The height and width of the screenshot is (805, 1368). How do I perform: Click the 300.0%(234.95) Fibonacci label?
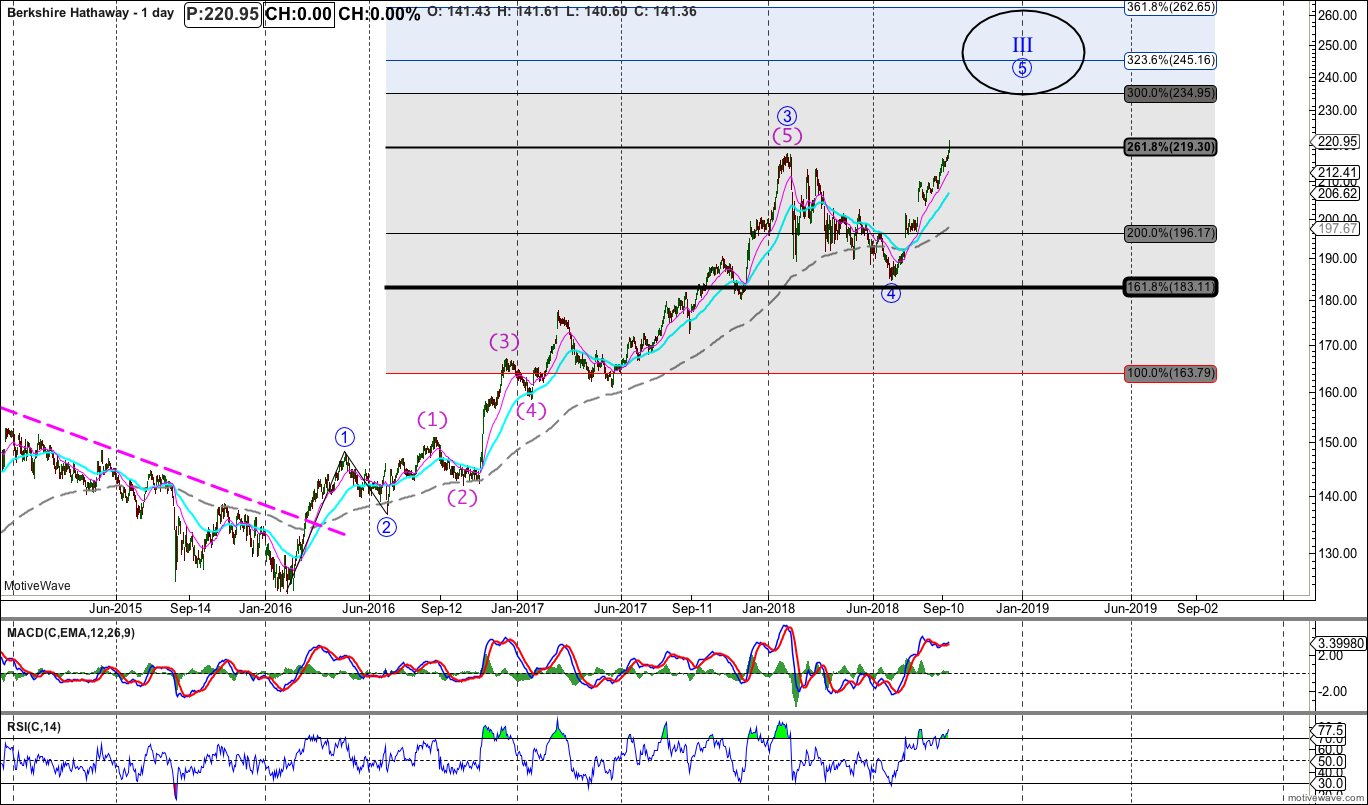1169,93
